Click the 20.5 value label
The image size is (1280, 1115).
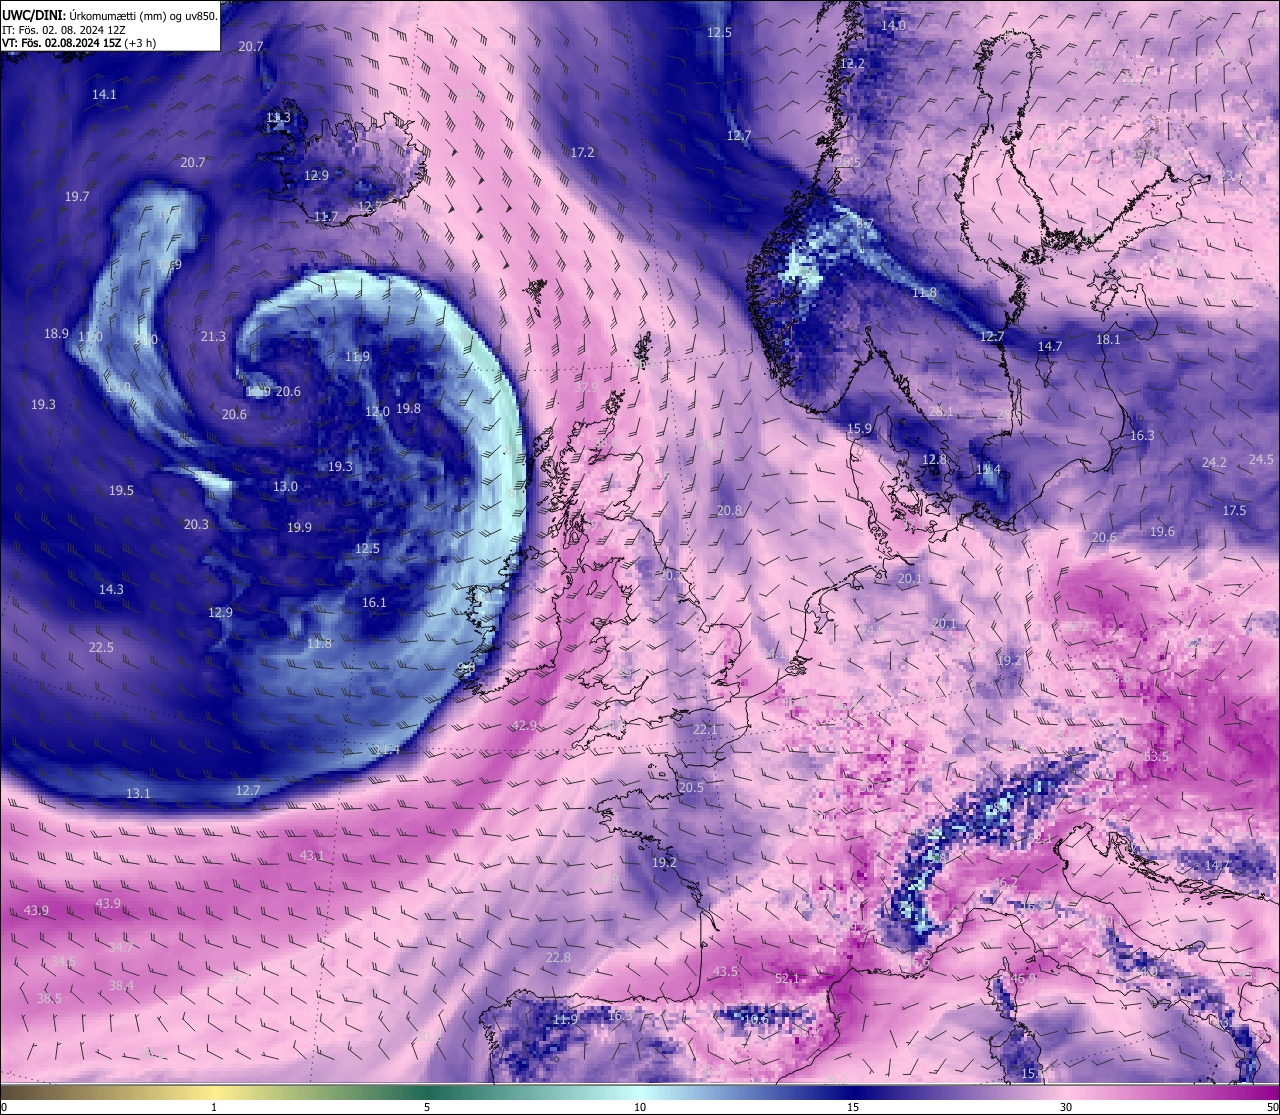(x=691, y=788)
